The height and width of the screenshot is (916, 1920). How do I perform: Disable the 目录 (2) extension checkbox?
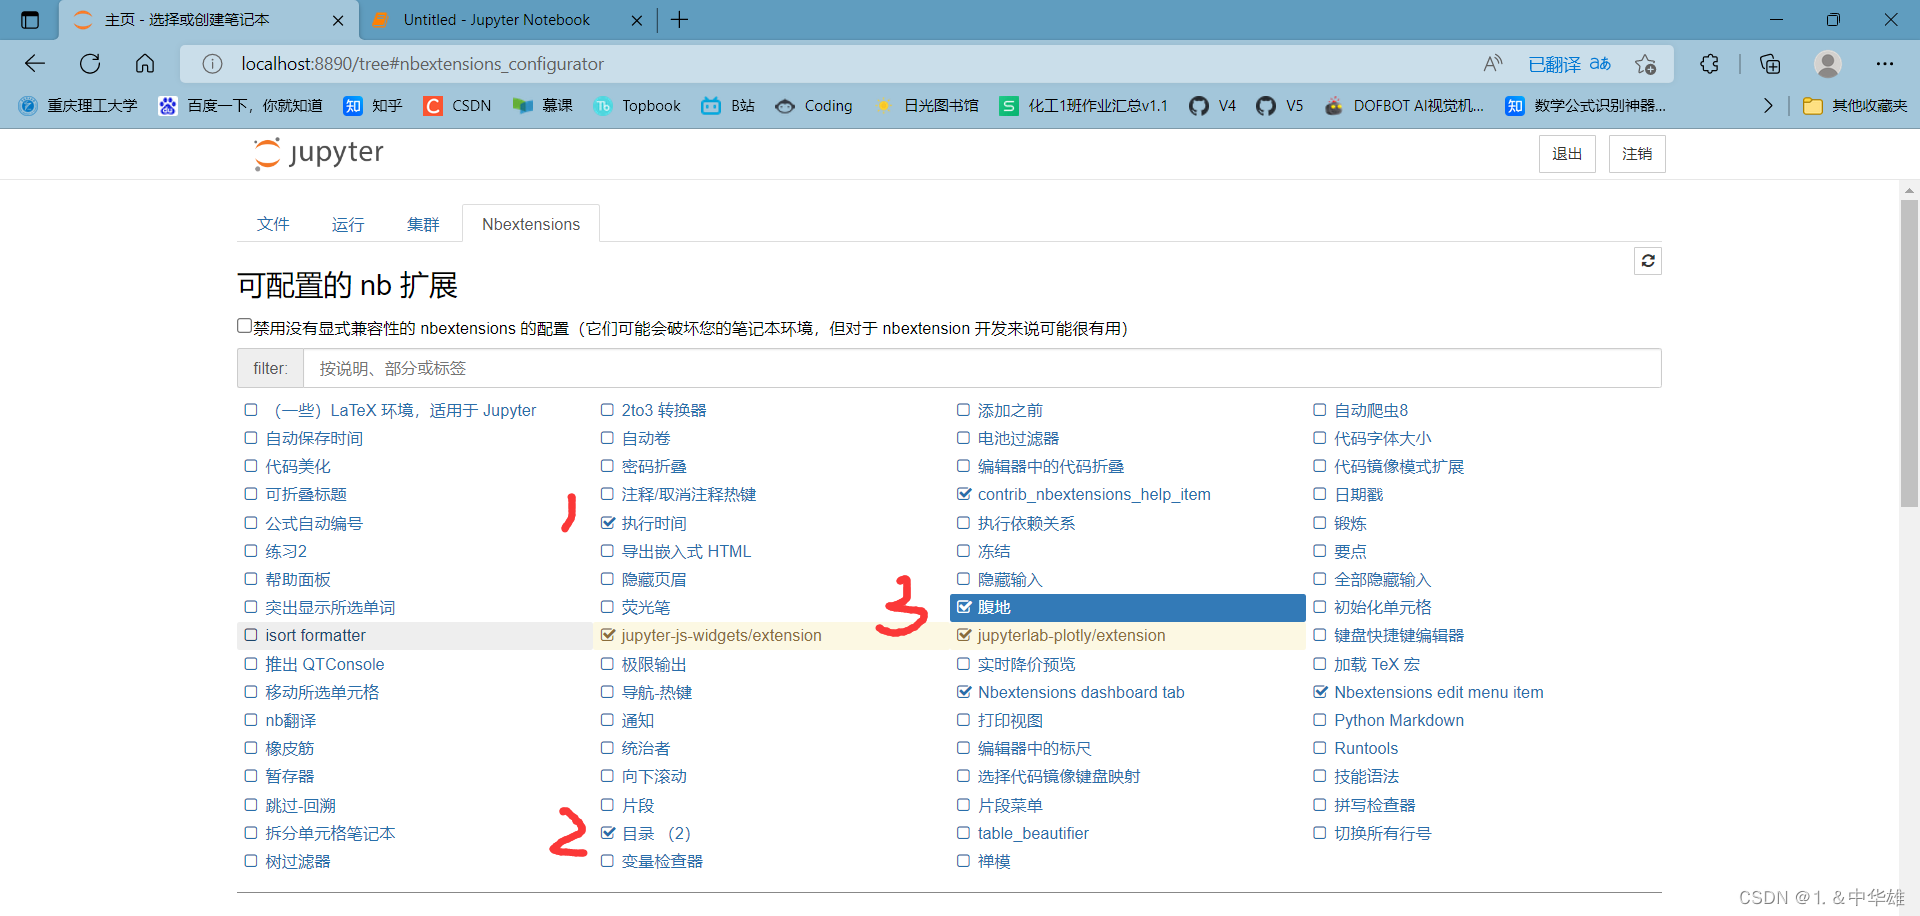607,833
